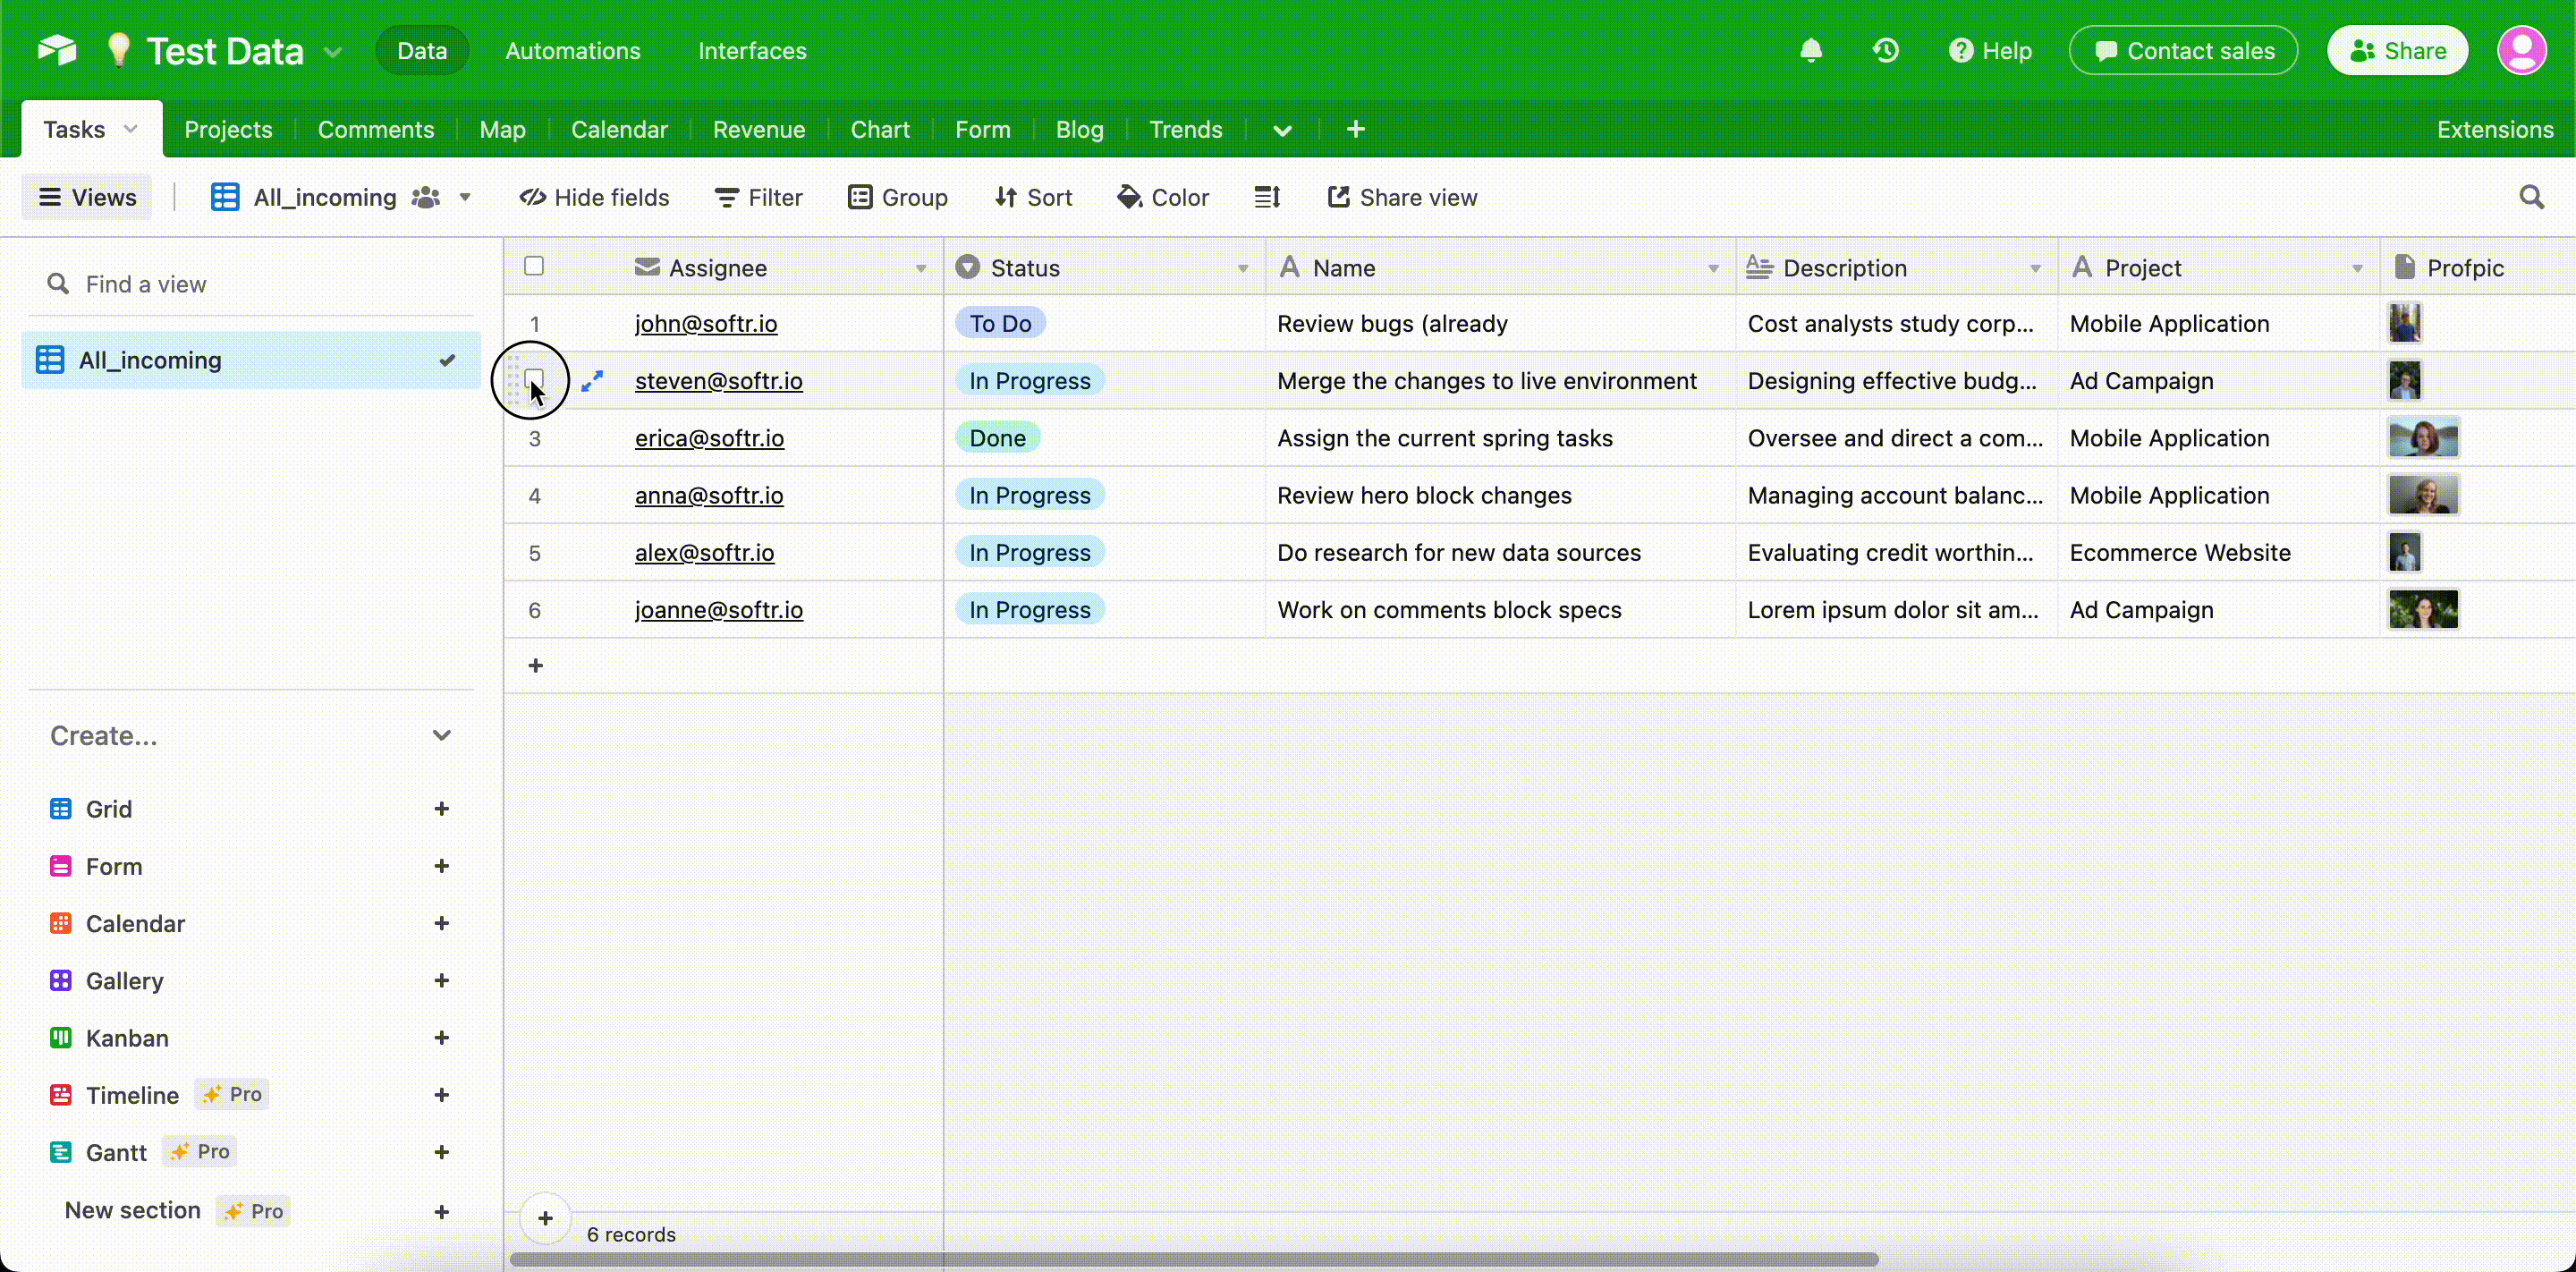Viewport: 2576px width, 1272px height.
Task: Add a Kanban view via plus
Action: pos(441,1038)
